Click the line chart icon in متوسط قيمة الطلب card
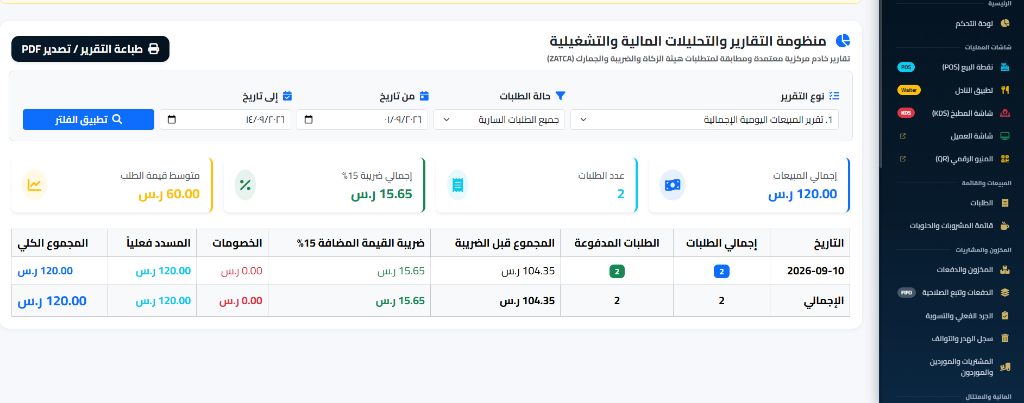Viewport: 1024px width, 403px height. [x=34, y=185]
